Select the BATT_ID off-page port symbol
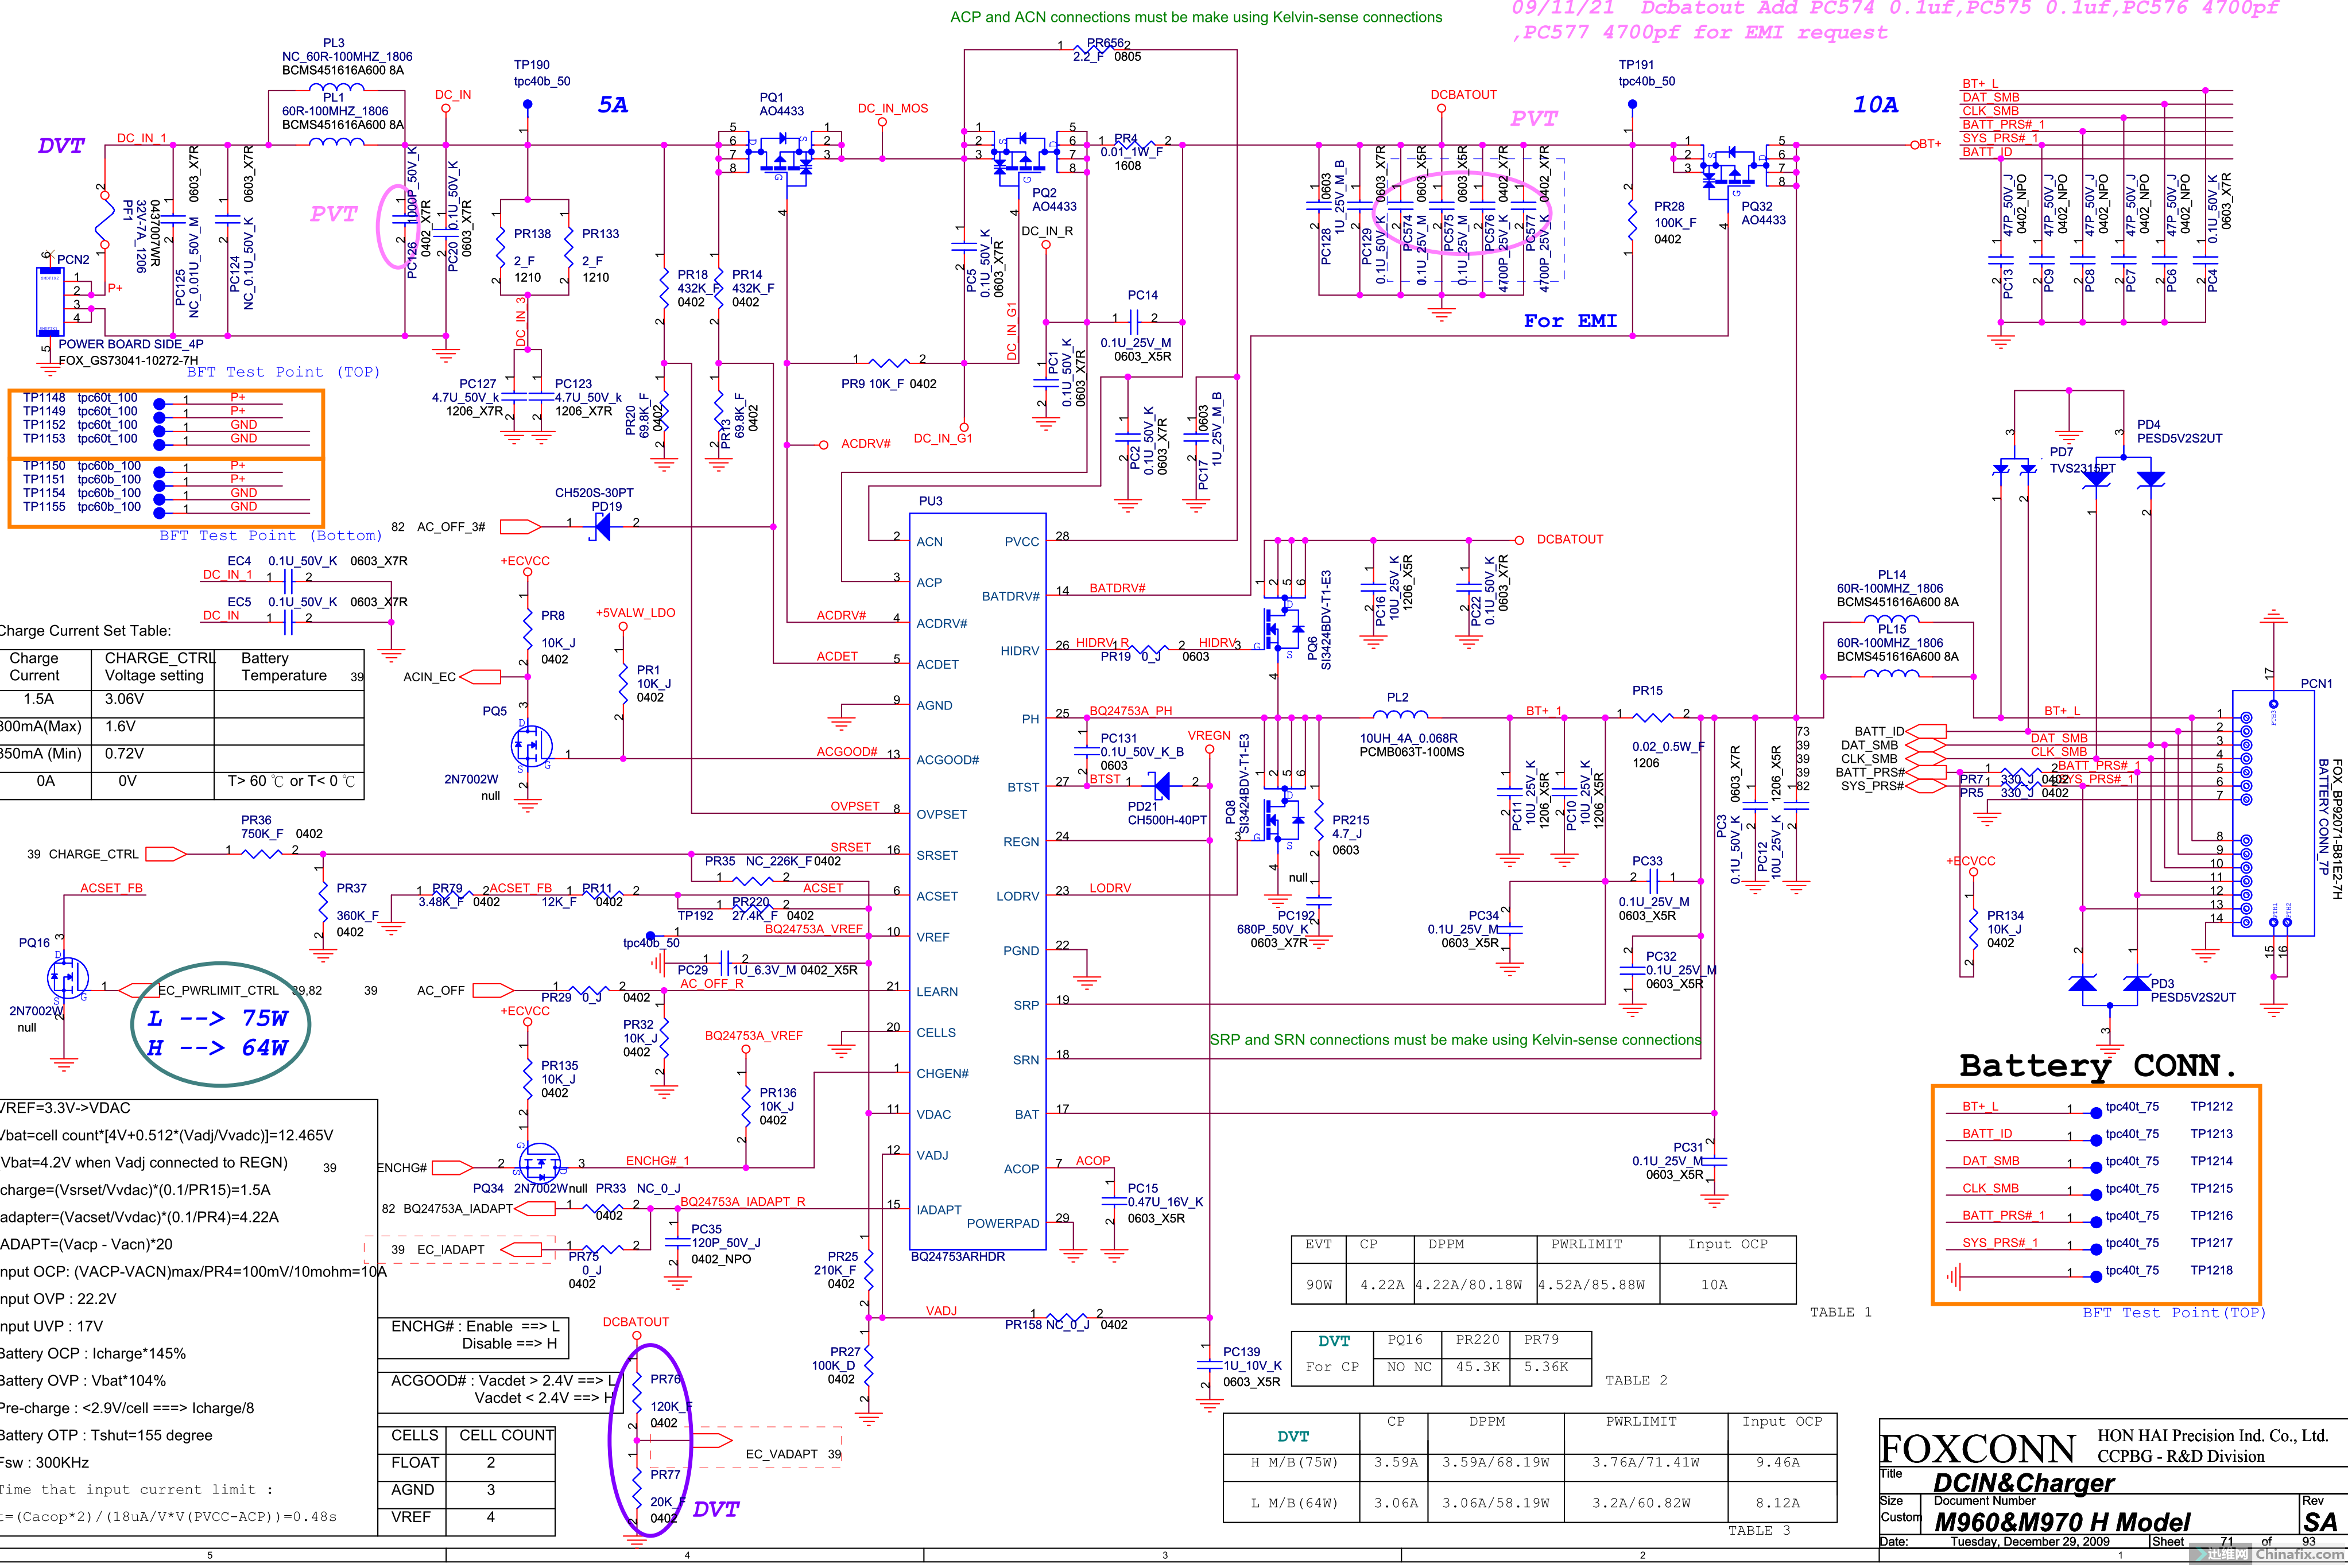The height and width of the screenshot is (1568, 2348). 1926,731
